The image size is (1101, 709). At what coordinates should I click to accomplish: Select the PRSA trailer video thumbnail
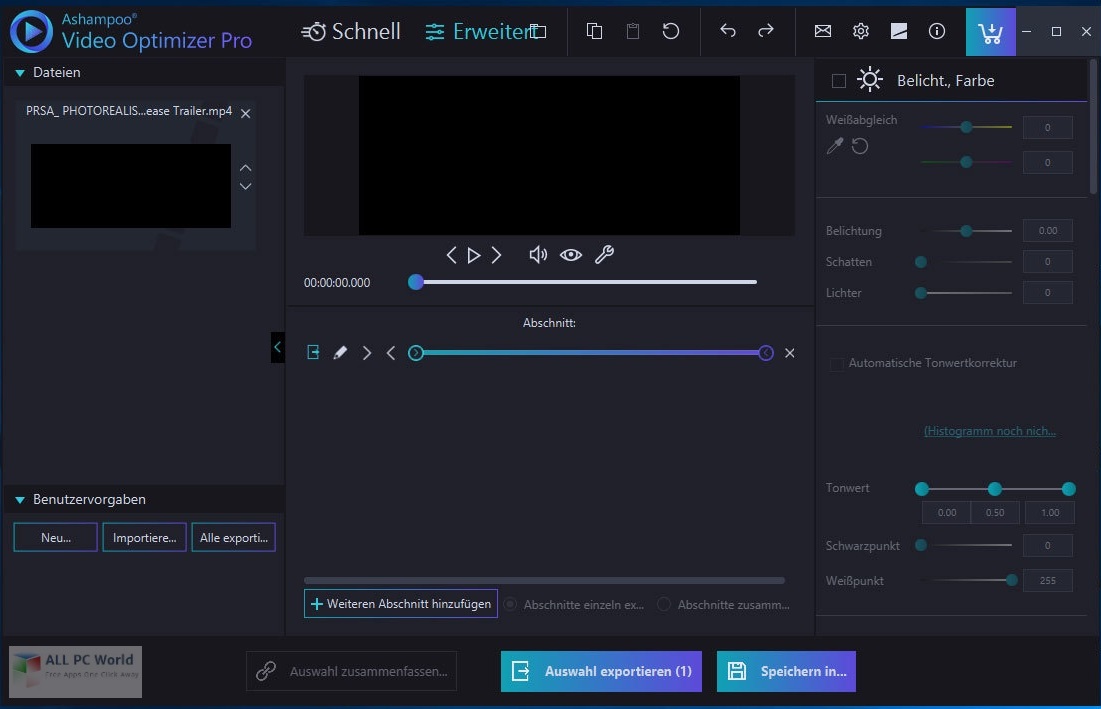(x=131, y=186)
